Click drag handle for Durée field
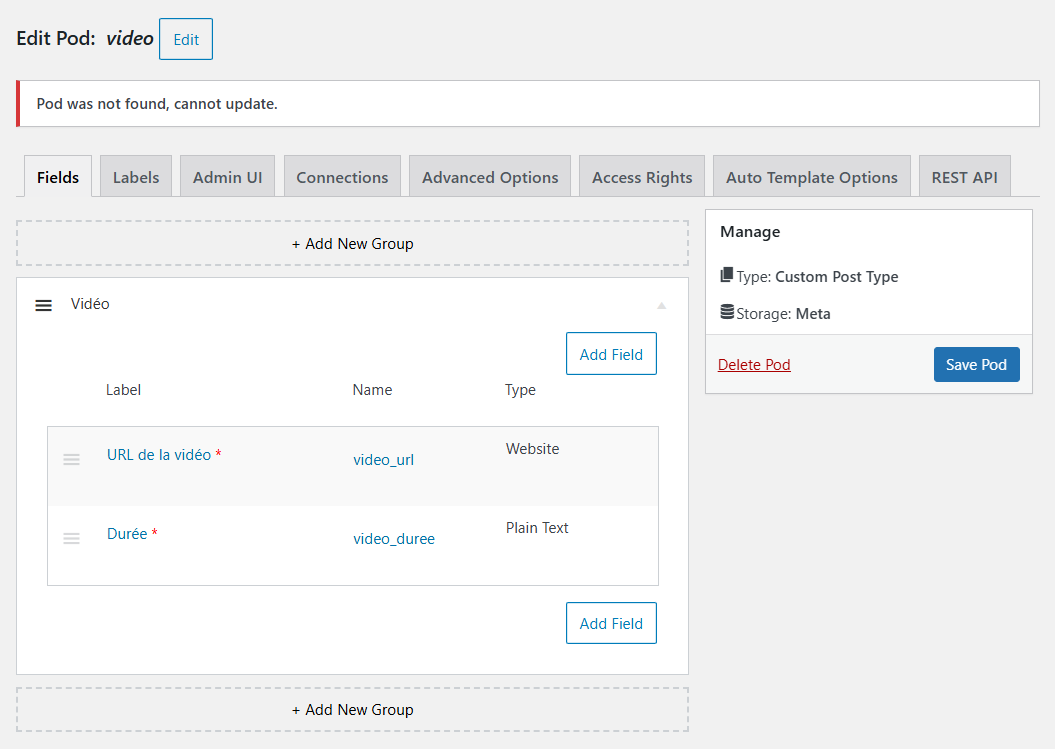The height and width of the screenshot is (749, 1055). (71, 538)
